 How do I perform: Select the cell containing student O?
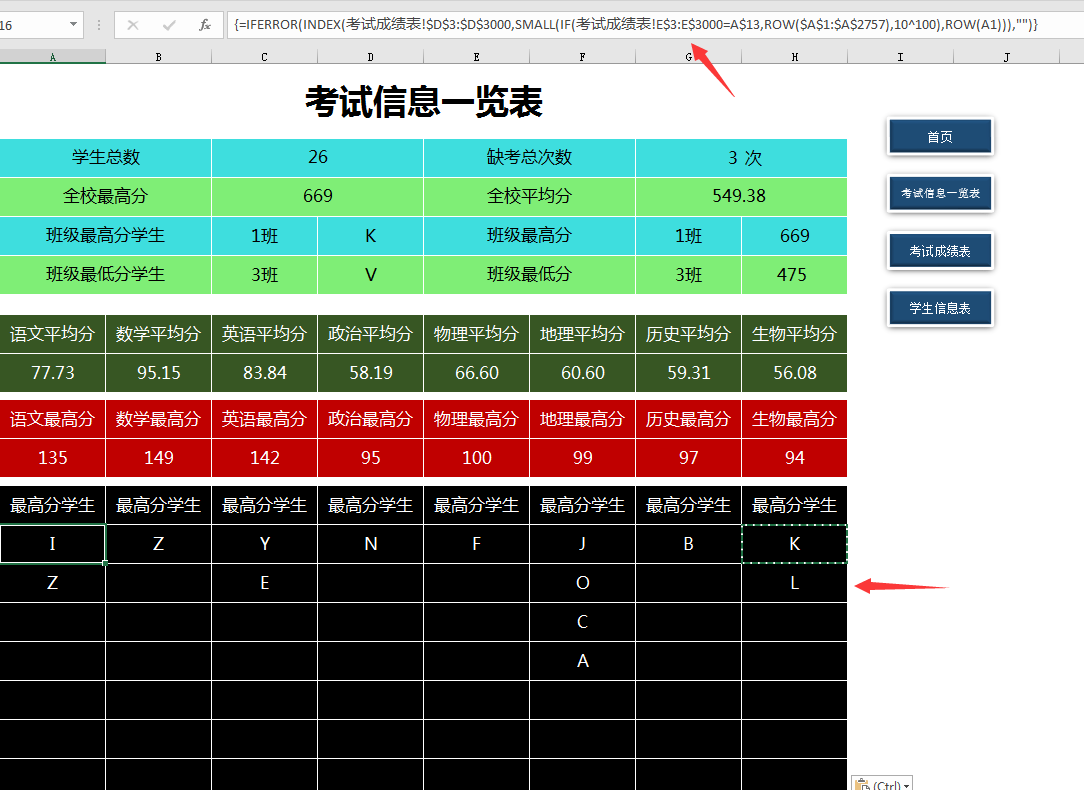pos(583,583)
